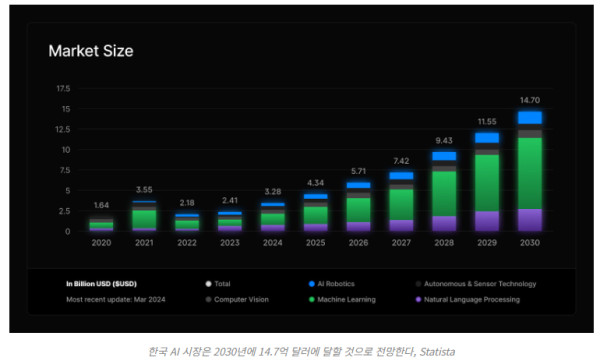Viewport: 600px width, 361px height.
Task: Select the 2030 bar's green Machine Learning segment
Action: click(x=530, y=173)
